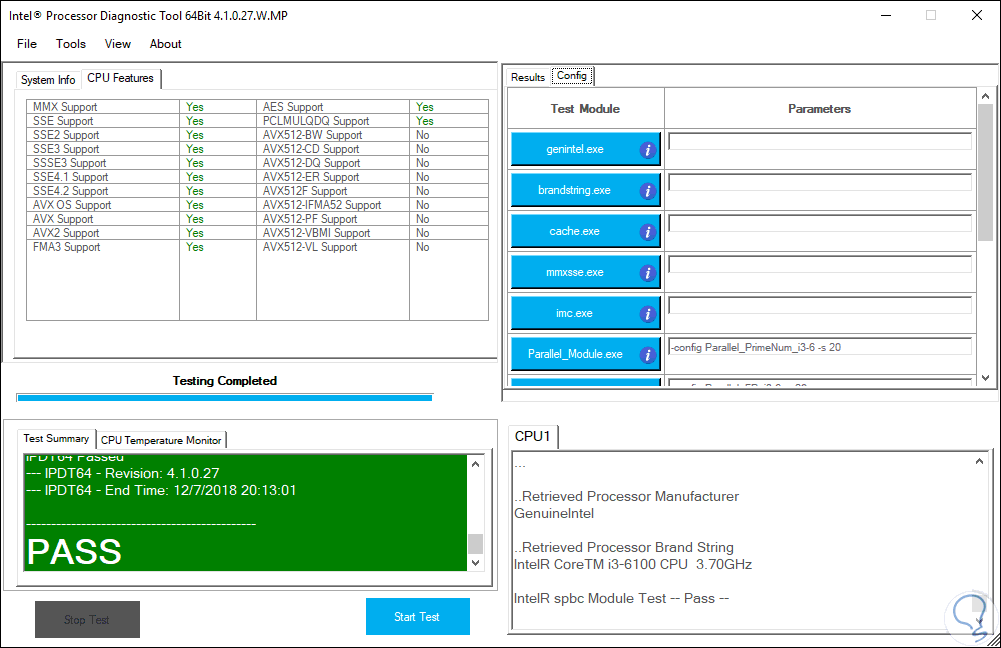
Task: Open the Tools menu
Action: pos(71,43)
